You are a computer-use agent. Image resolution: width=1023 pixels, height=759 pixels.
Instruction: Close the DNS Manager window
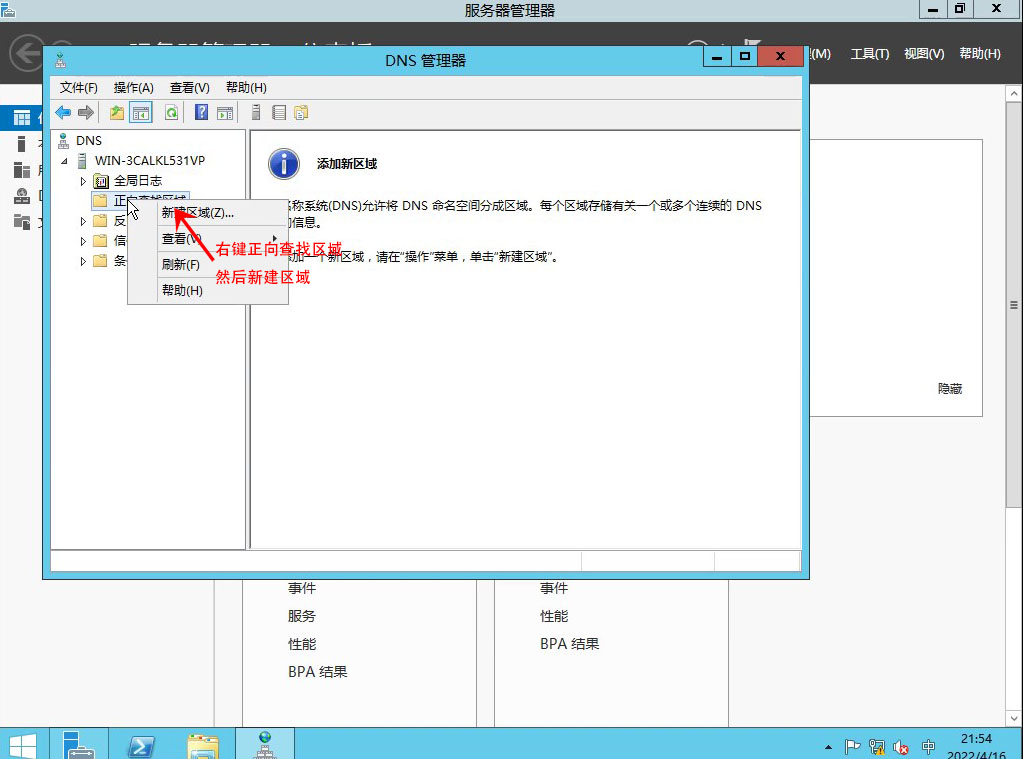[780, 57]
